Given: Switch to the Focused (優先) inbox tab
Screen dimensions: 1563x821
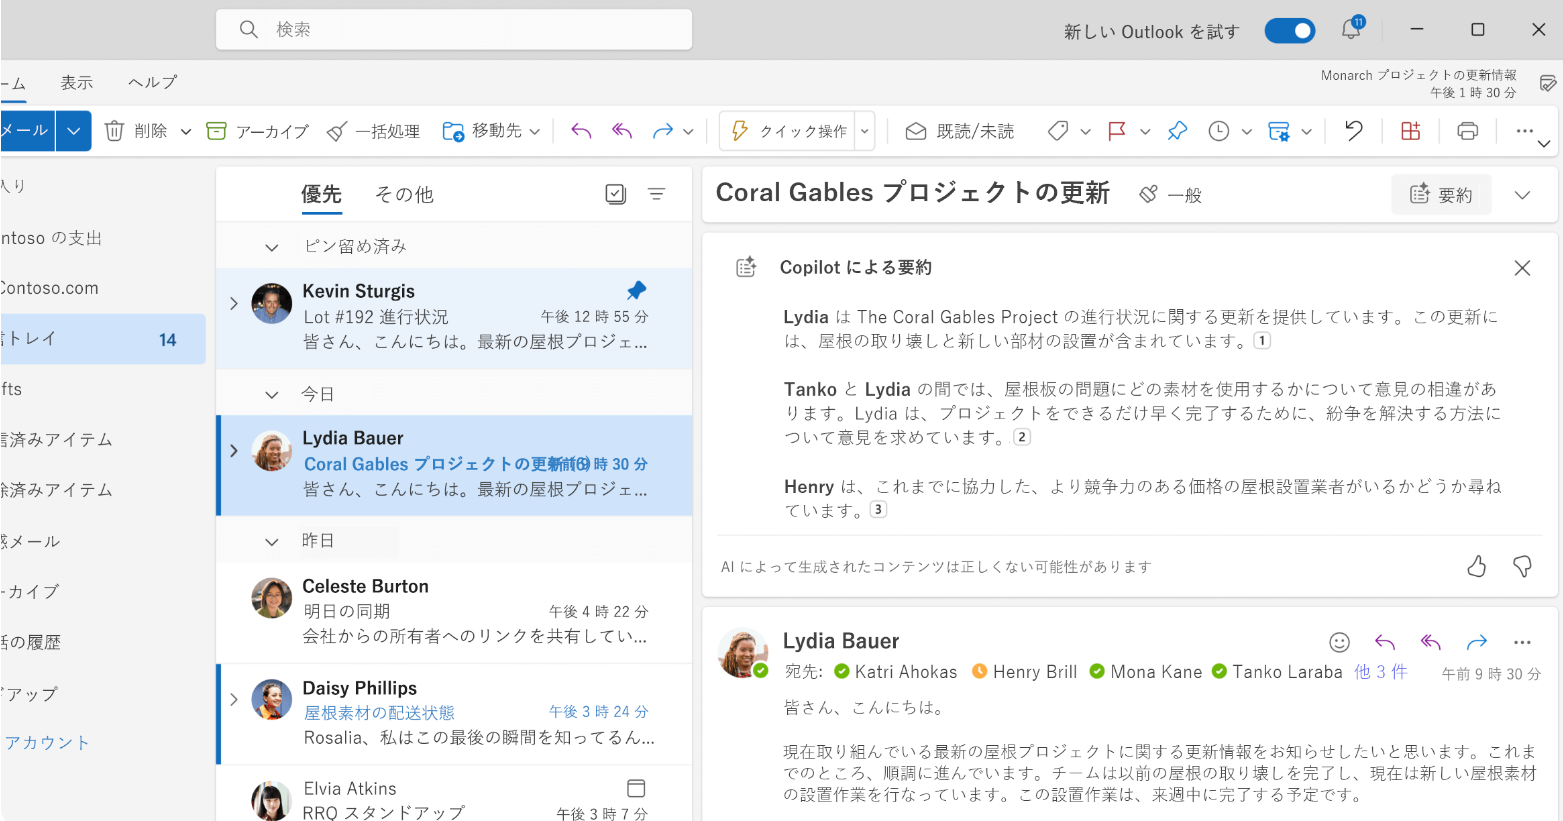Looking at the screenshot, I should (x=322, y=194).
